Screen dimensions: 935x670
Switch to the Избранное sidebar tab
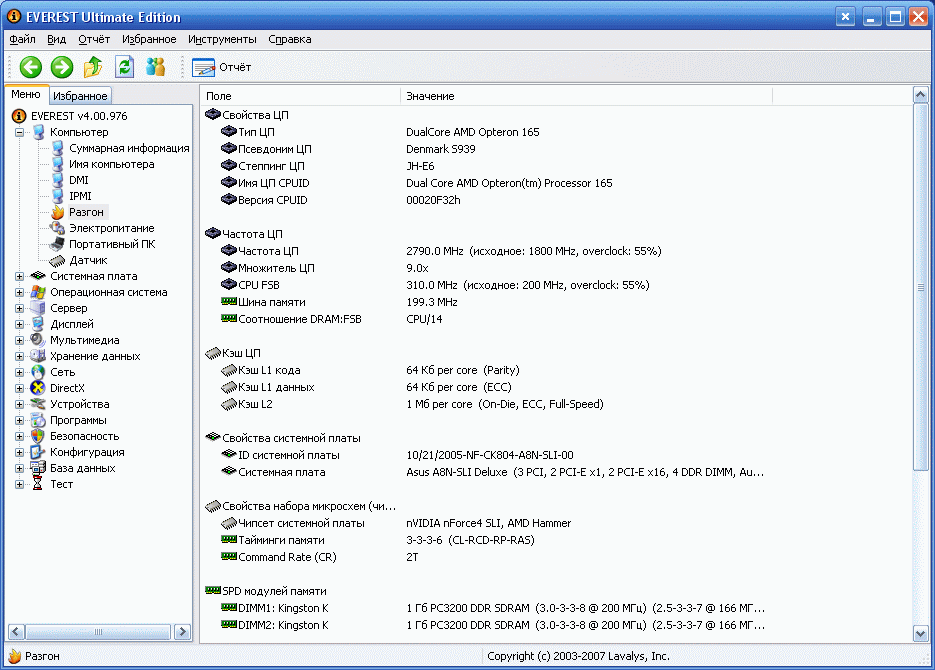coord(80,95)
